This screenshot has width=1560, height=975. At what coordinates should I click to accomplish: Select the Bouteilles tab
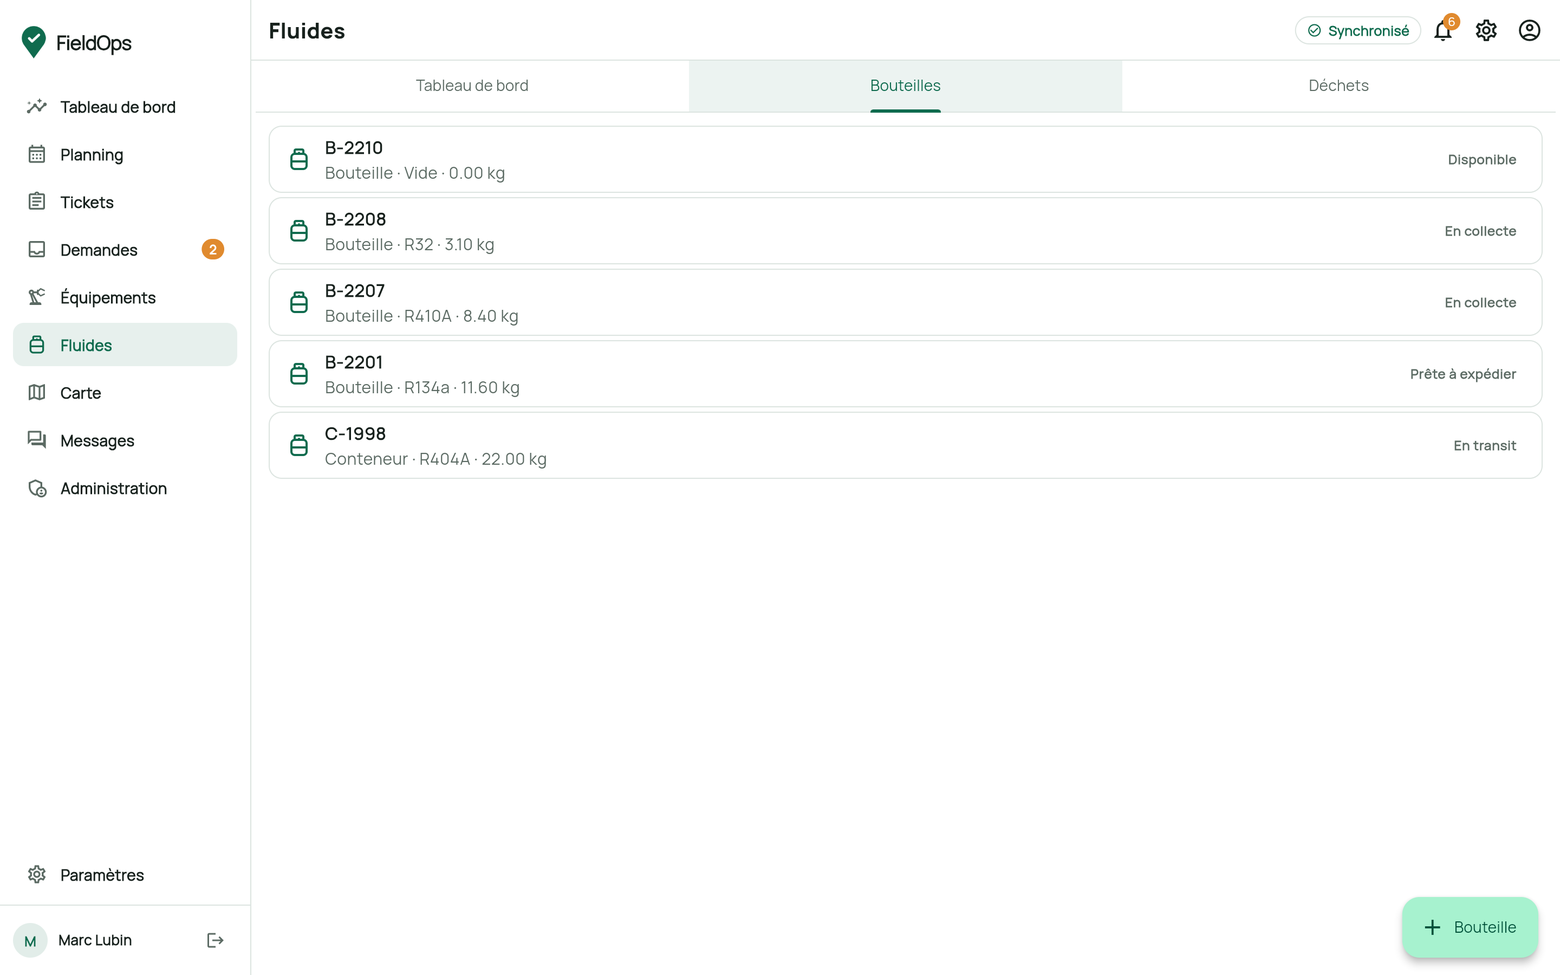pyautogui.click(x=905, y=86)
